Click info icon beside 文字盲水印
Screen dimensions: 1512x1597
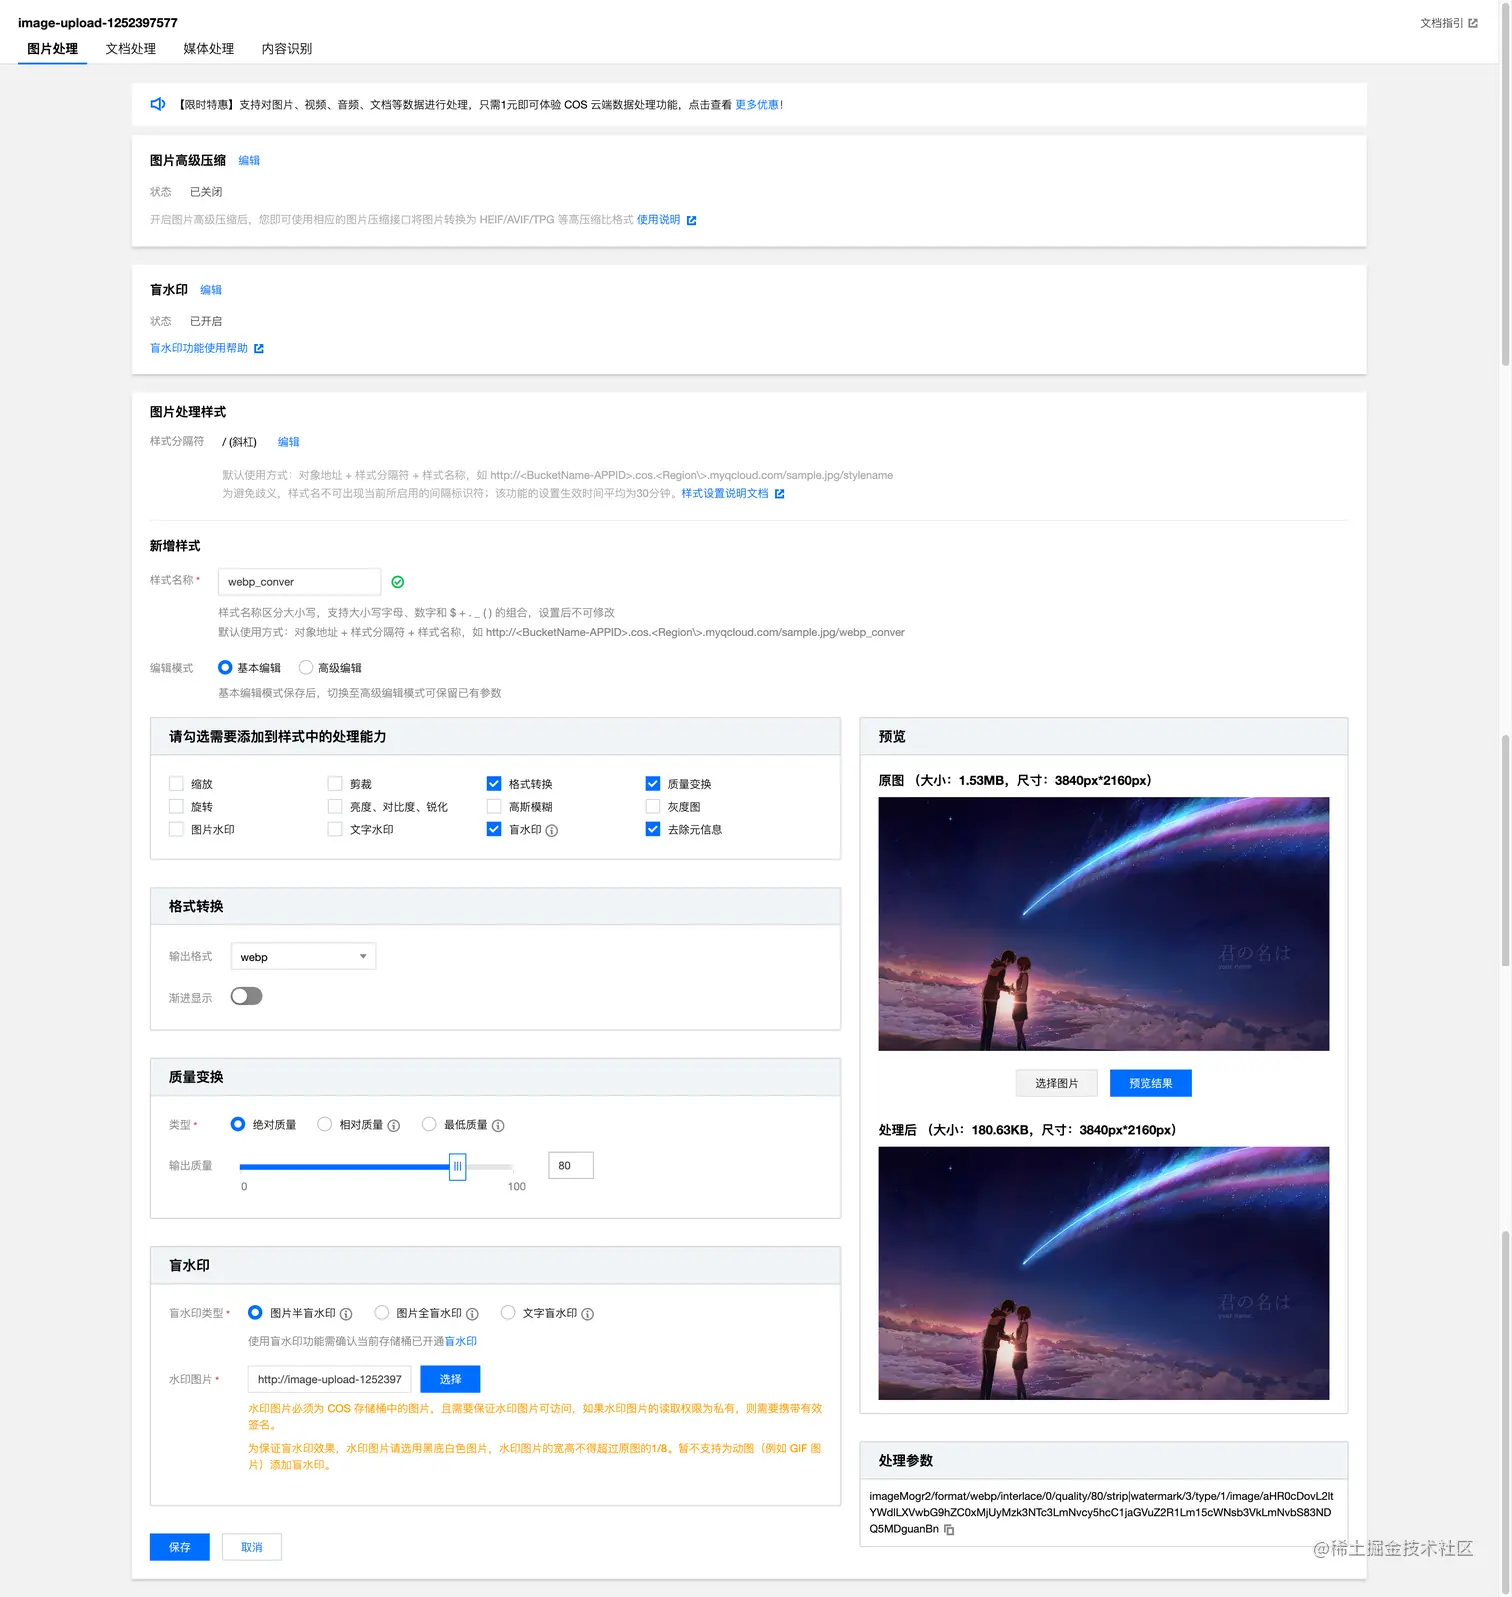pyautogui.click(x=588, y=1314)
